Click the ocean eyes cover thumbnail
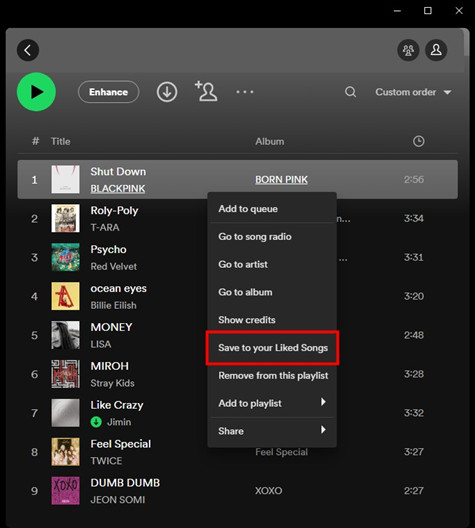Viewport: 475px width, 528px height. click(65, 296)
